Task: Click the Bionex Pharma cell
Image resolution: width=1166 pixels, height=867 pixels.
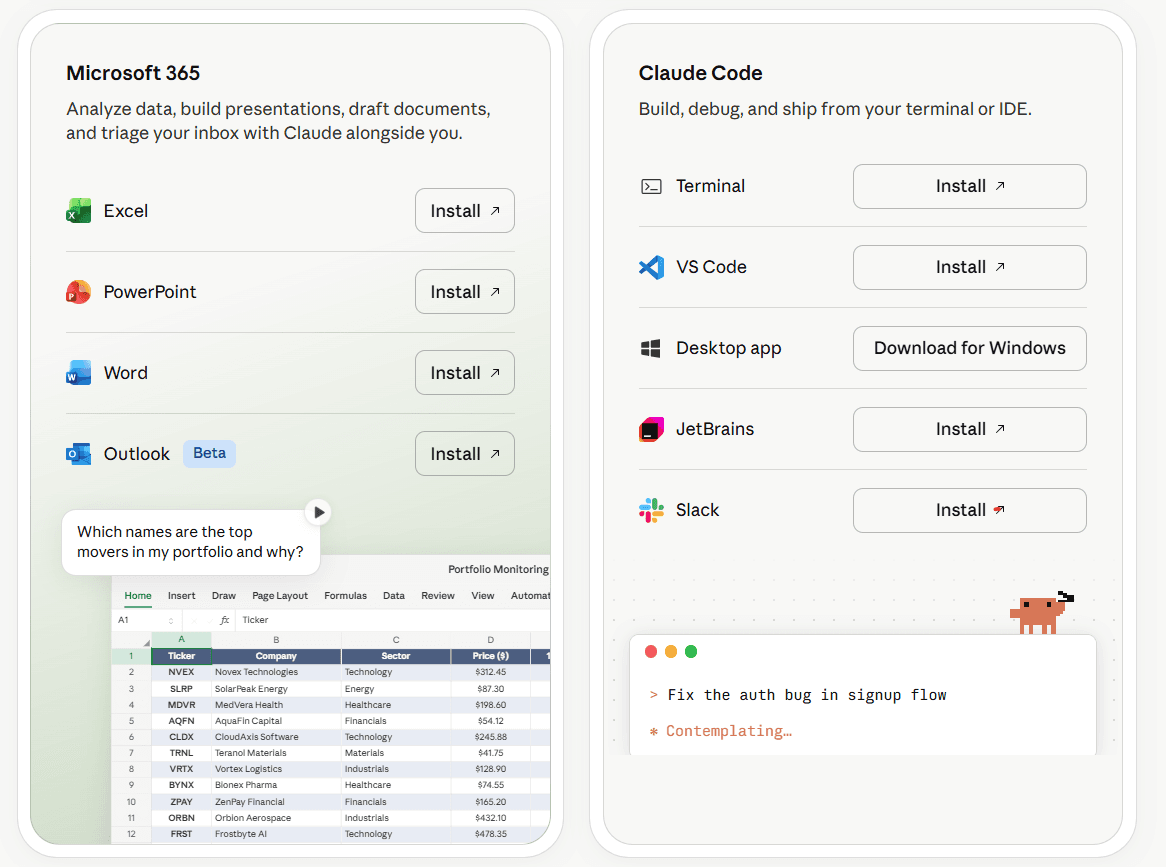Action: [276, 785]
